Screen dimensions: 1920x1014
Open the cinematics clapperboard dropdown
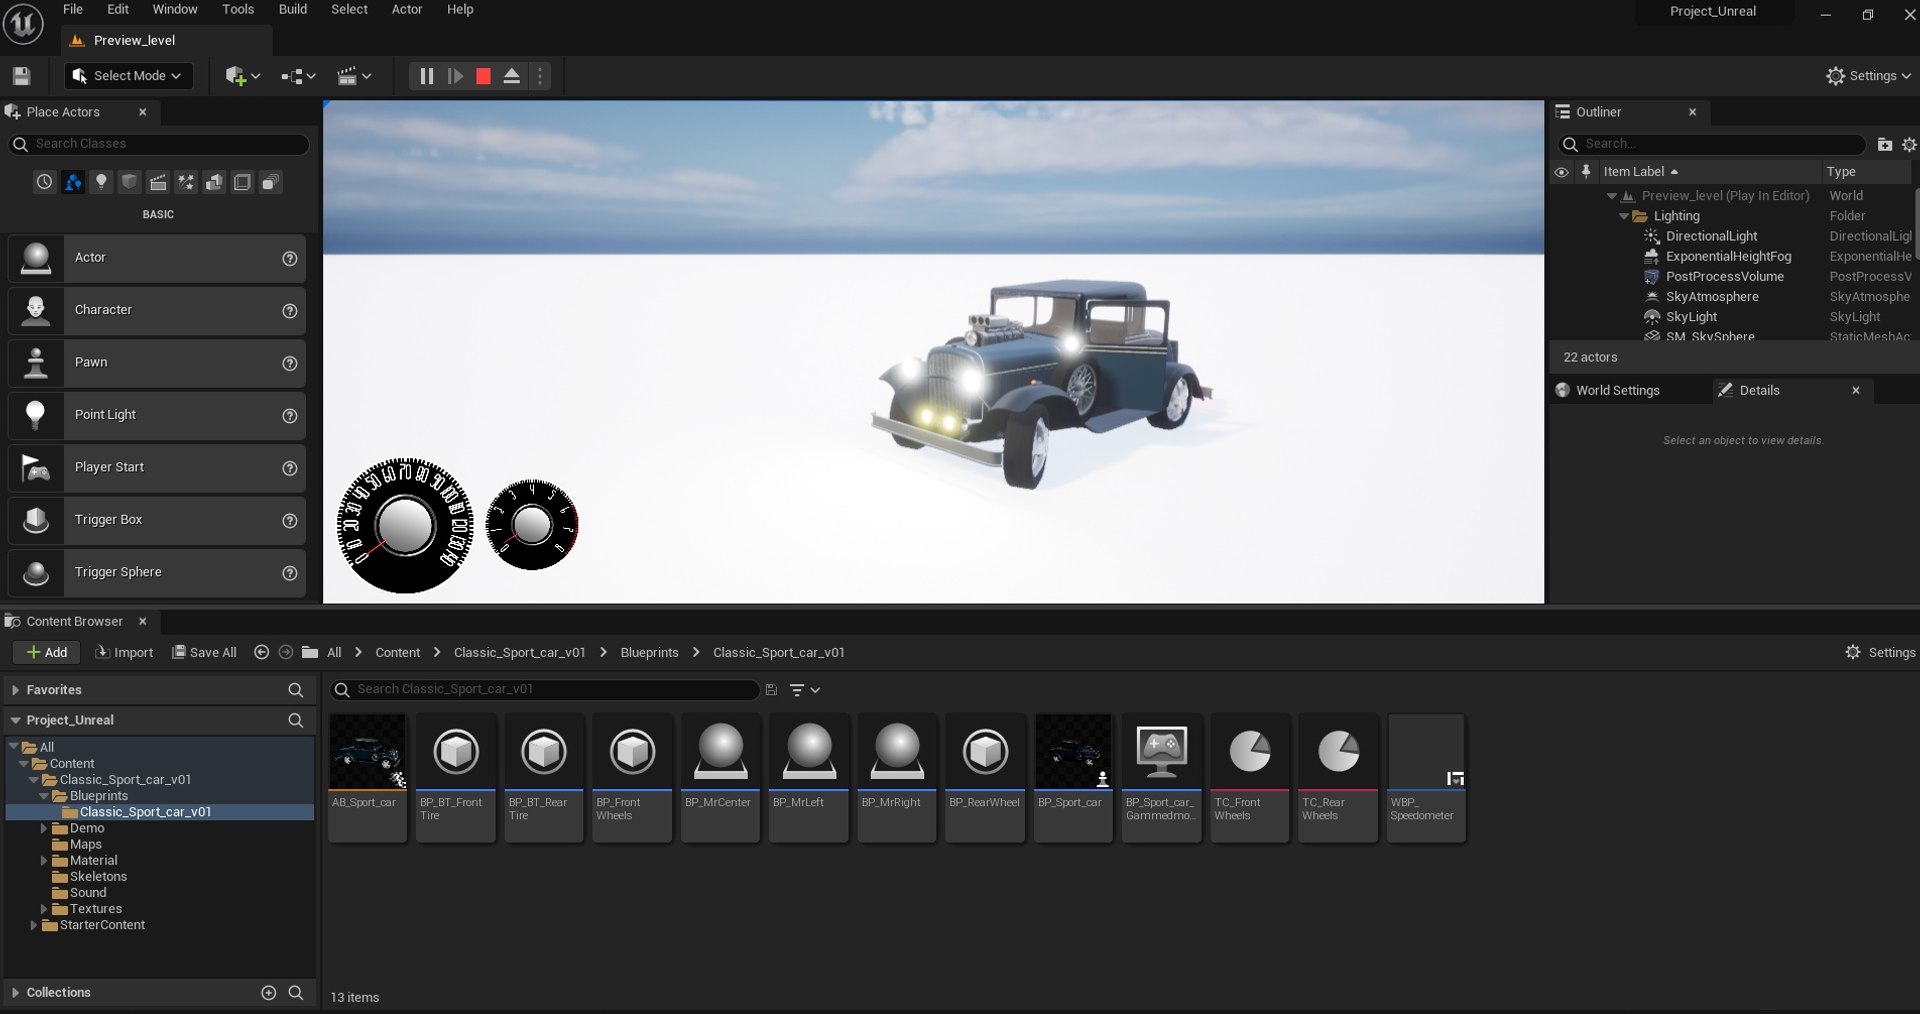(x=354, y=76)
